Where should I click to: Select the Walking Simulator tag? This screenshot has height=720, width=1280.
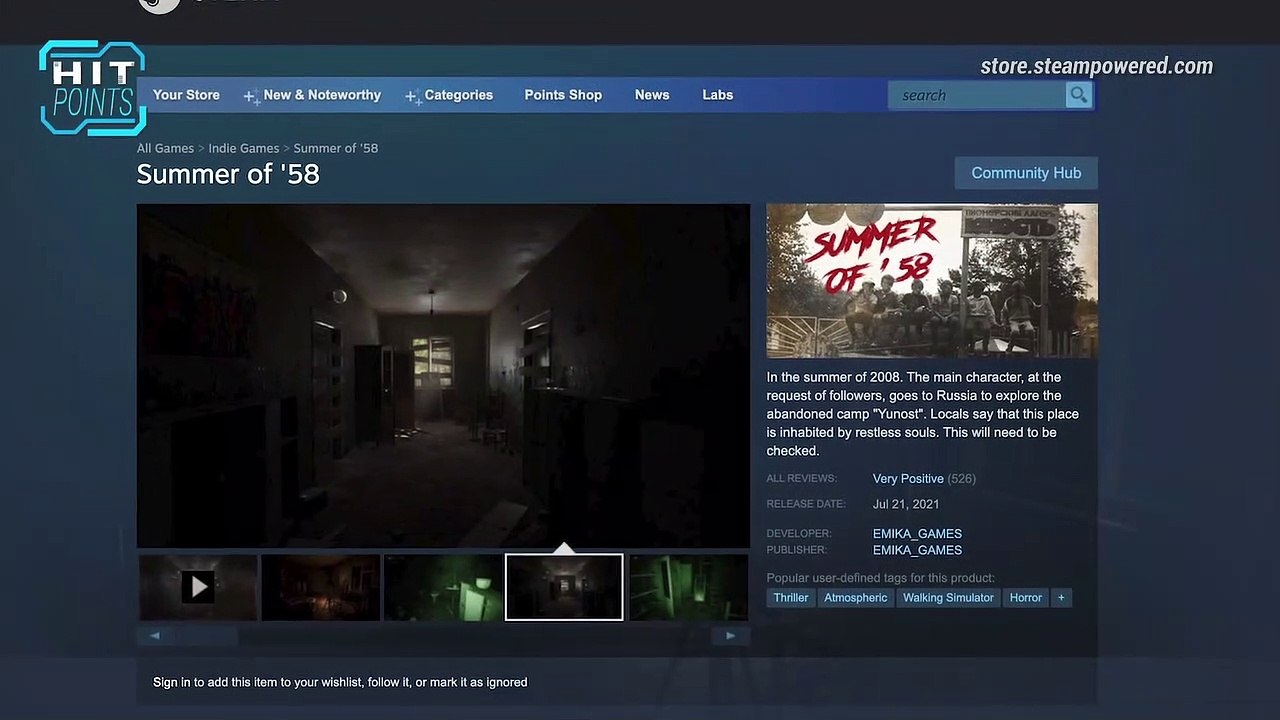point(948,598)
